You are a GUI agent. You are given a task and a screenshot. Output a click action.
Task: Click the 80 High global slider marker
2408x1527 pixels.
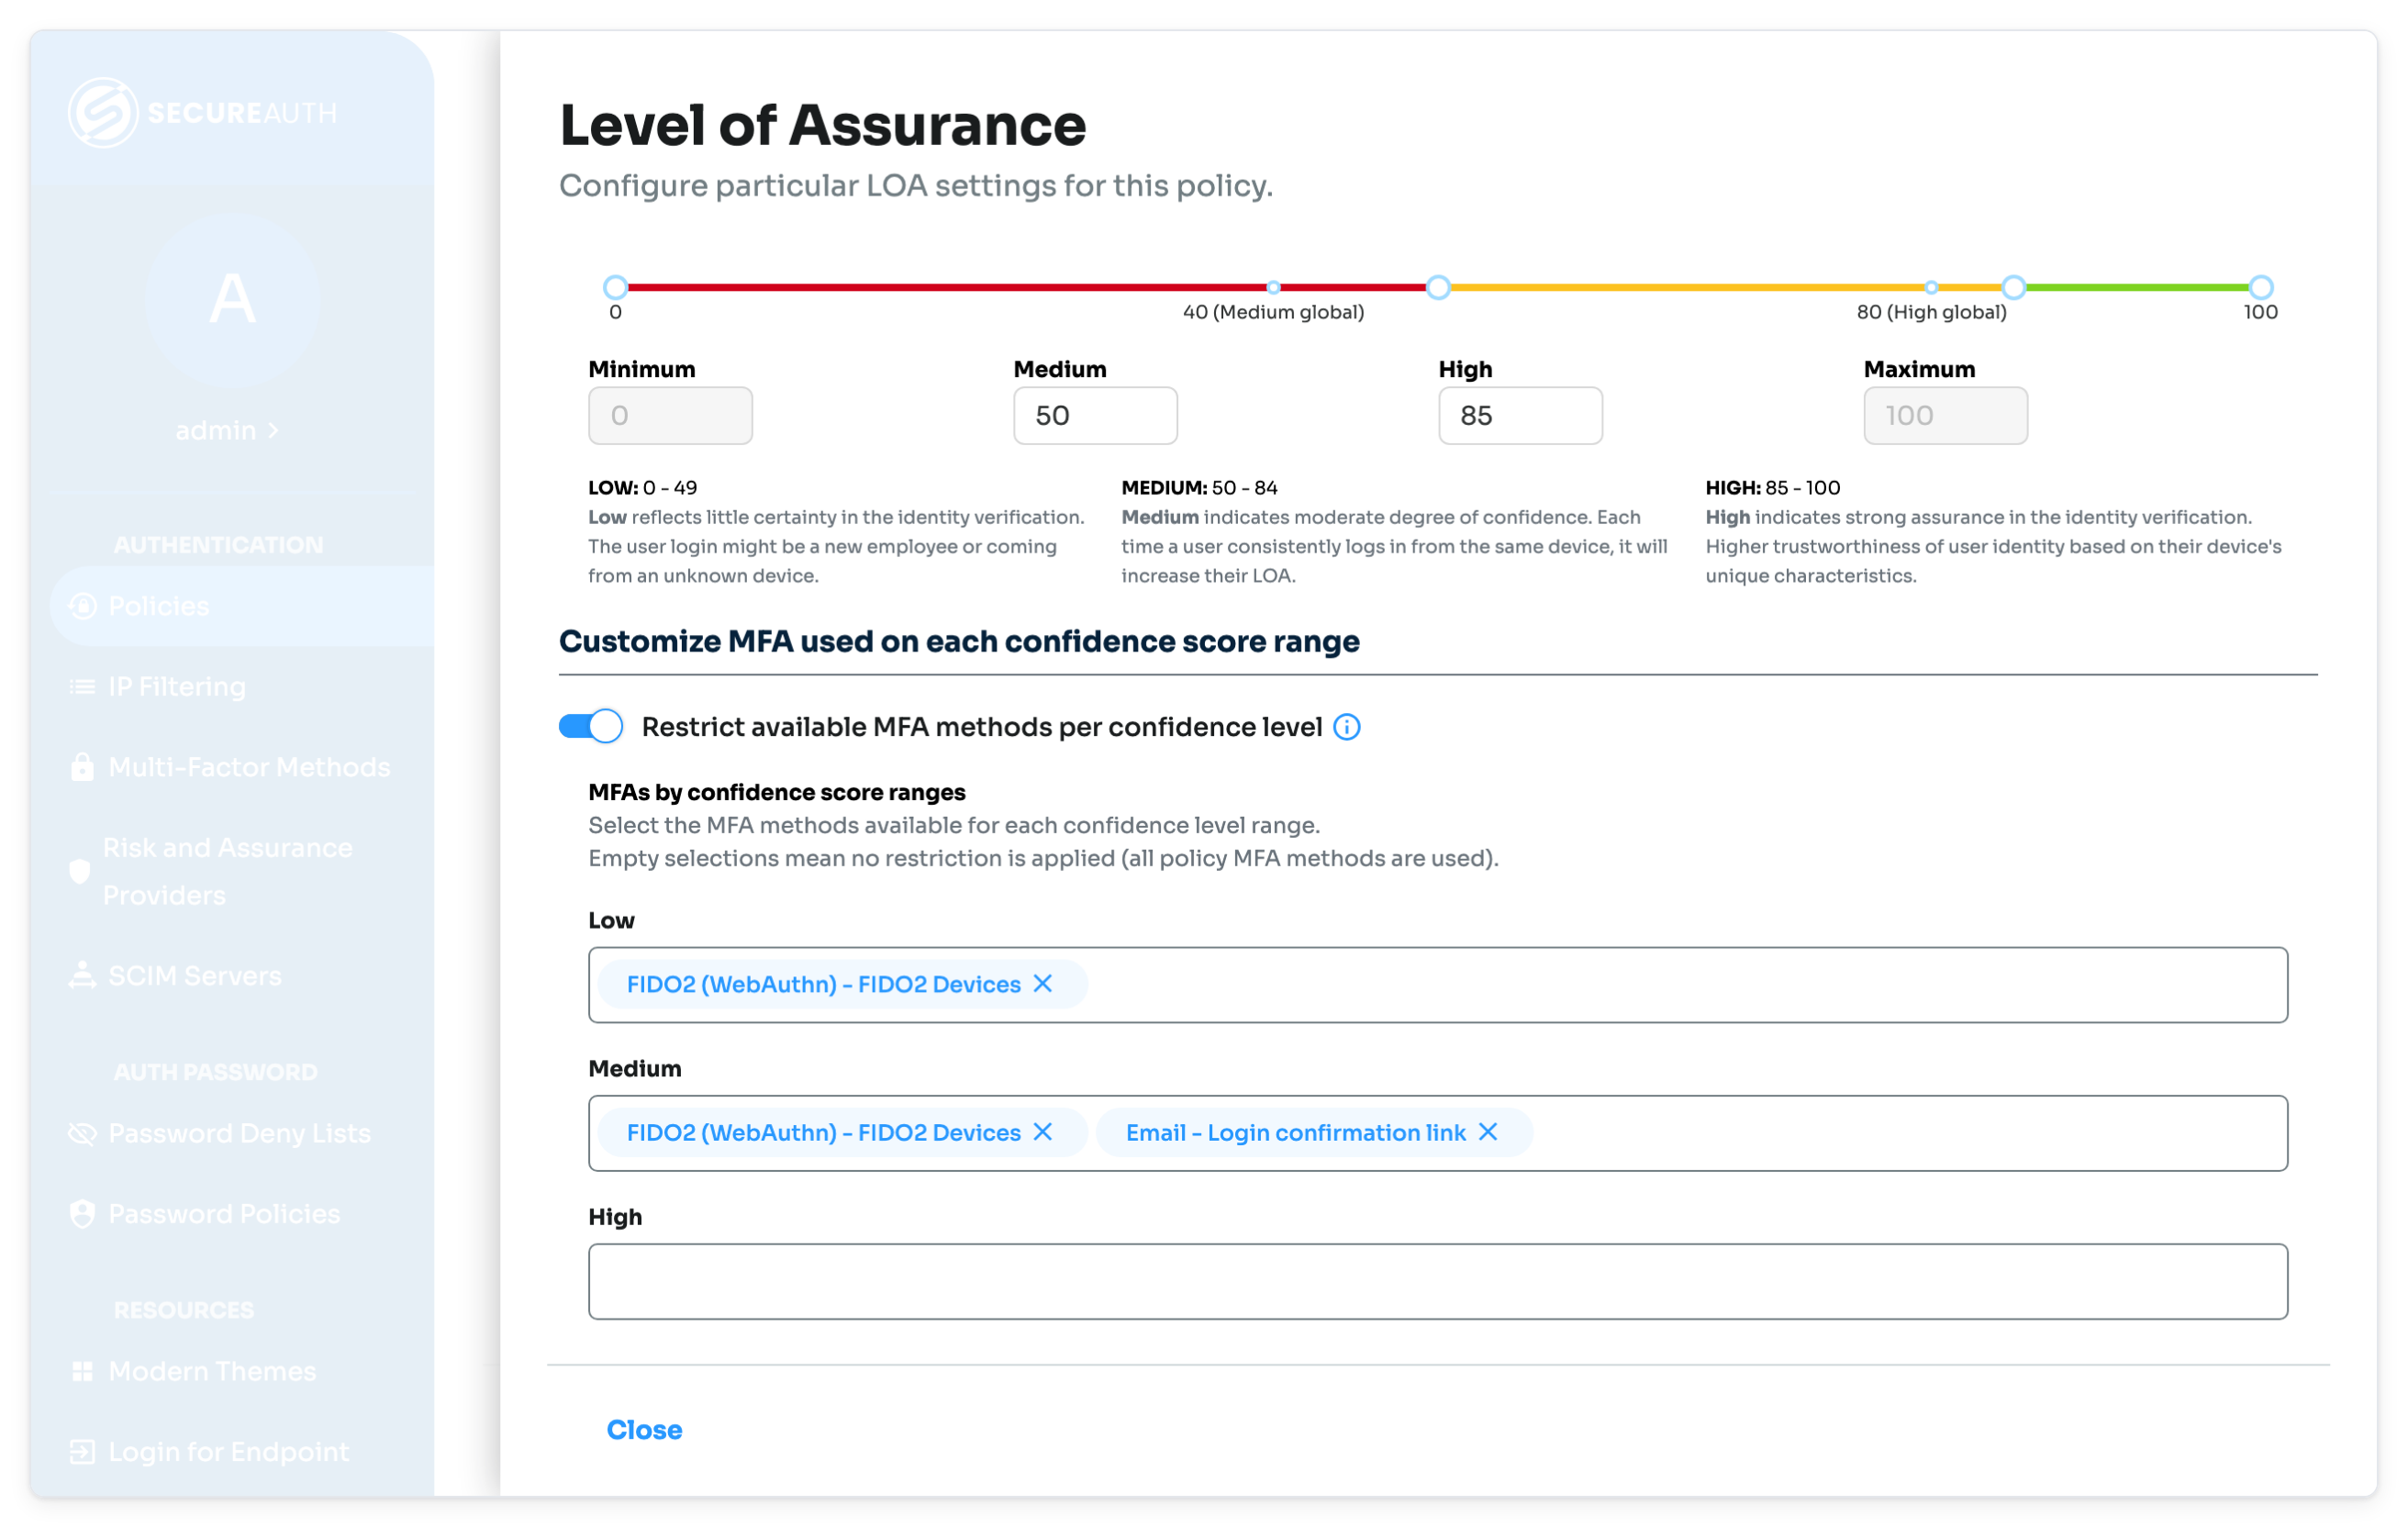[x=1932, y=288]
